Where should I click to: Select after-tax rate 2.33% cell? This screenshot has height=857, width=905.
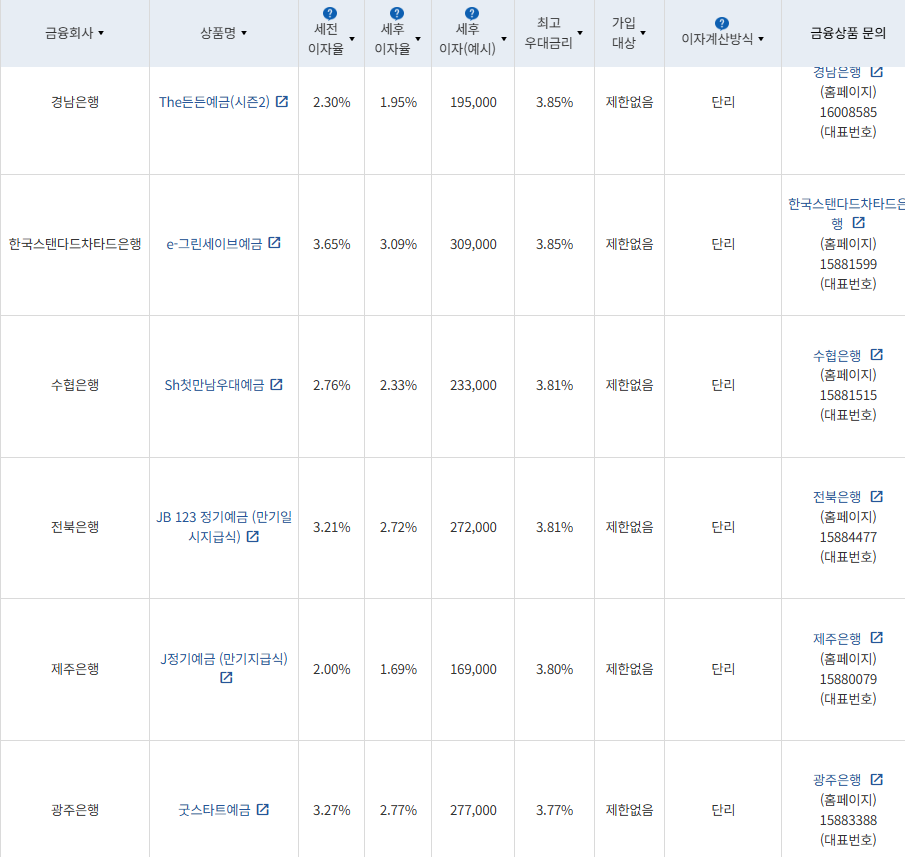pos(398,385)
